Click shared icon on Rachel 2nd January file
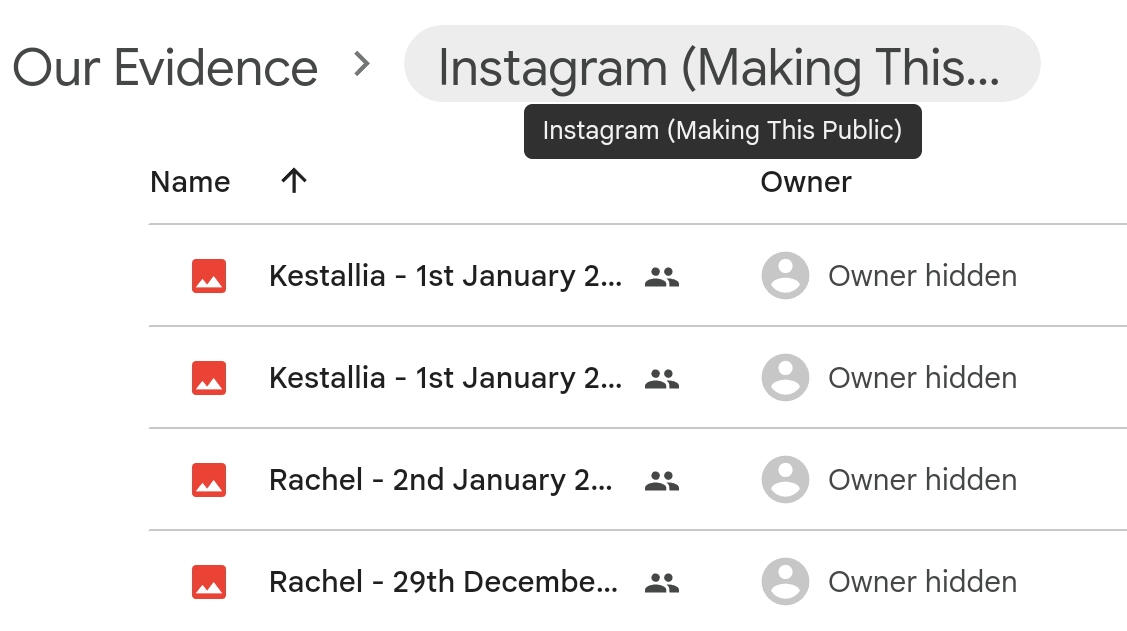This screenshot has height=631, width=1127. tap(662, 481)
